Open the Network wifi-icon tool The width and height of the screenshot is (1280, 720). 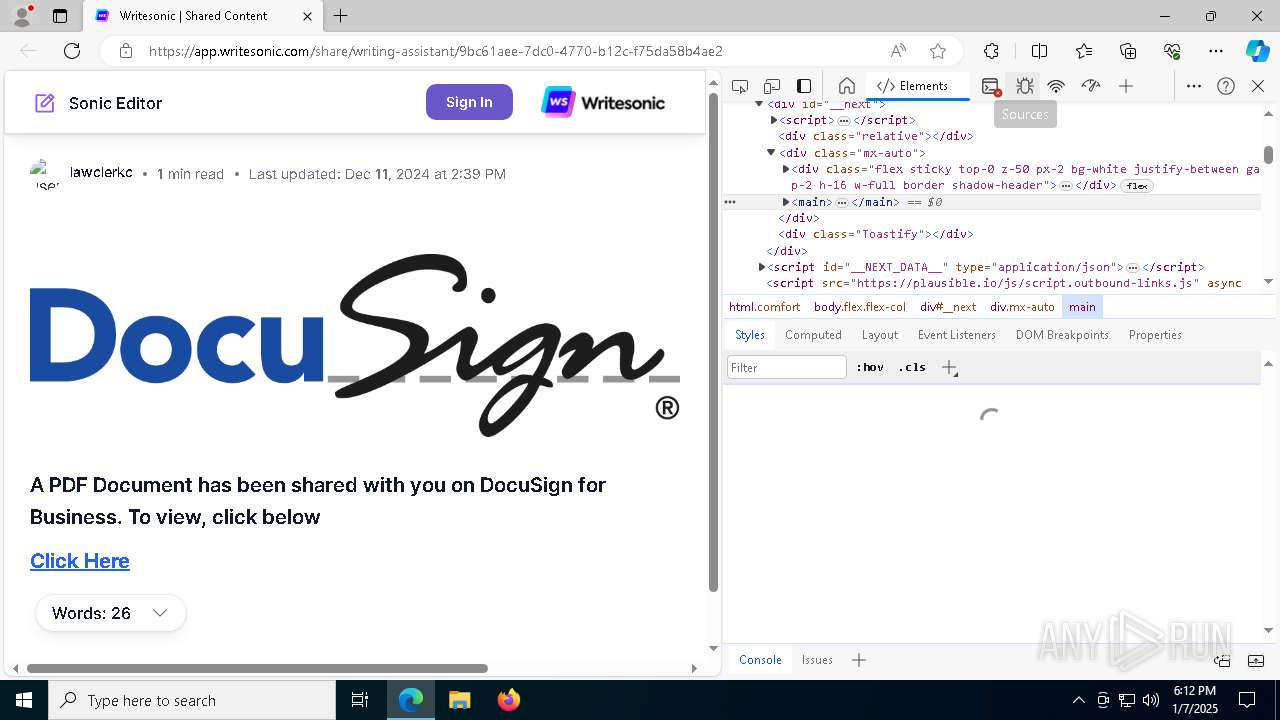tap(1056, 86)
